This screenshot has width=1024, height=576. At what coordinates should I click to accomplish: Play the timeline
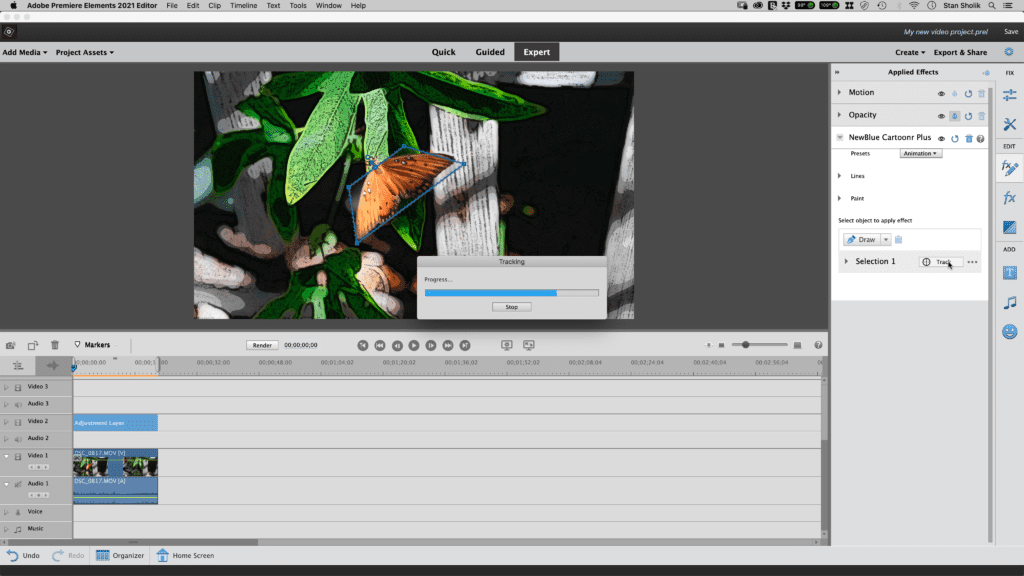point(414,345)
